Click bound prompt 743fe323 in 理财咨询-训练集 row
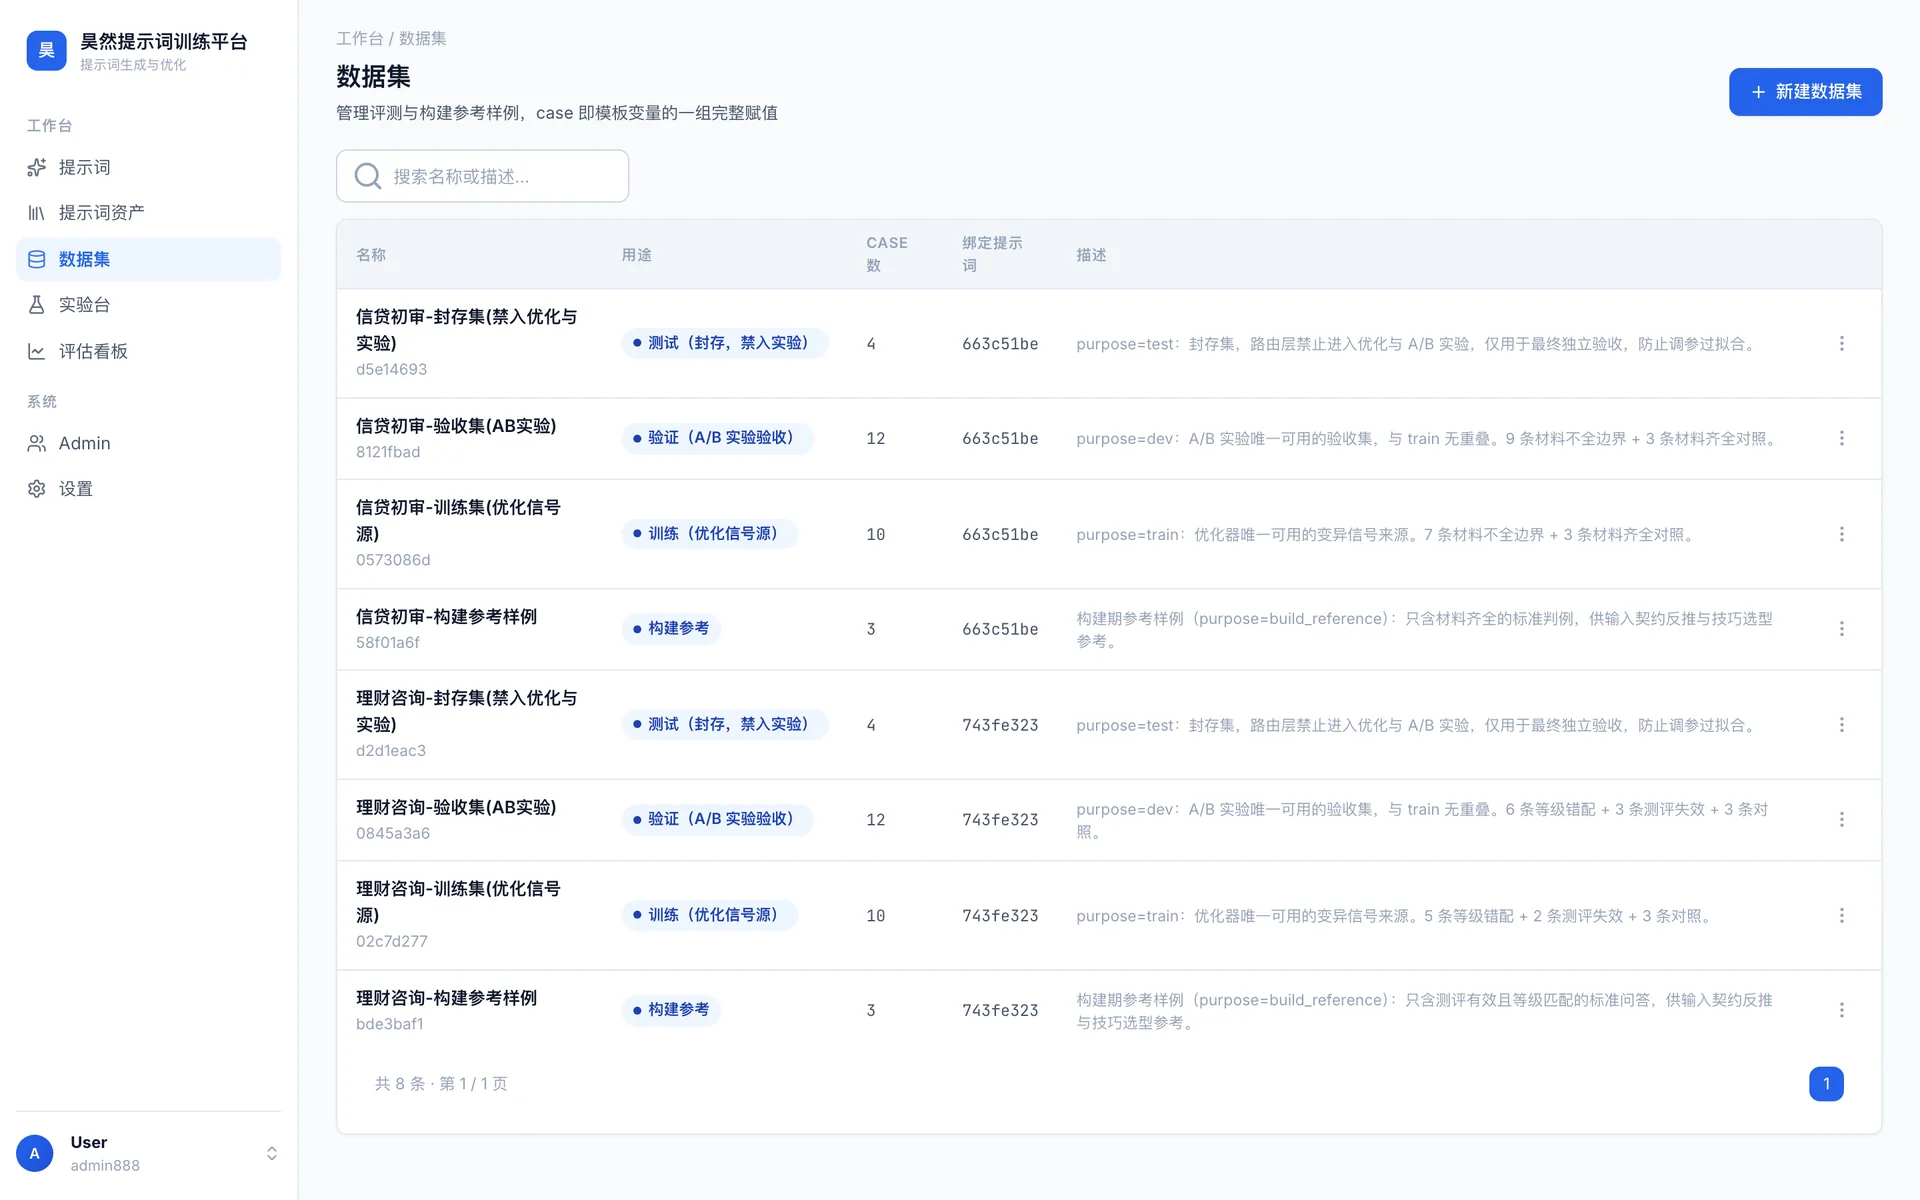The width and height of the screenshot is (1920, 1200). pyautogui.click(x=1000, y=916)
